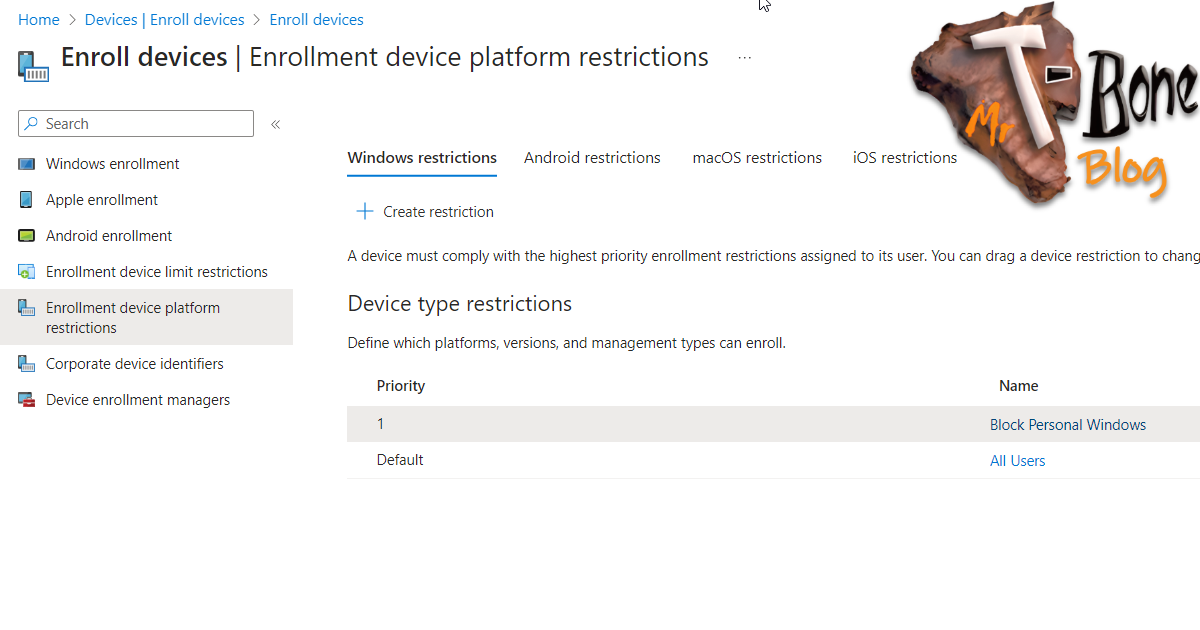The width and height of the screenshot is (1200, 630).
Task: Open the ellipsis more options menu
Action: click(745, 58)
